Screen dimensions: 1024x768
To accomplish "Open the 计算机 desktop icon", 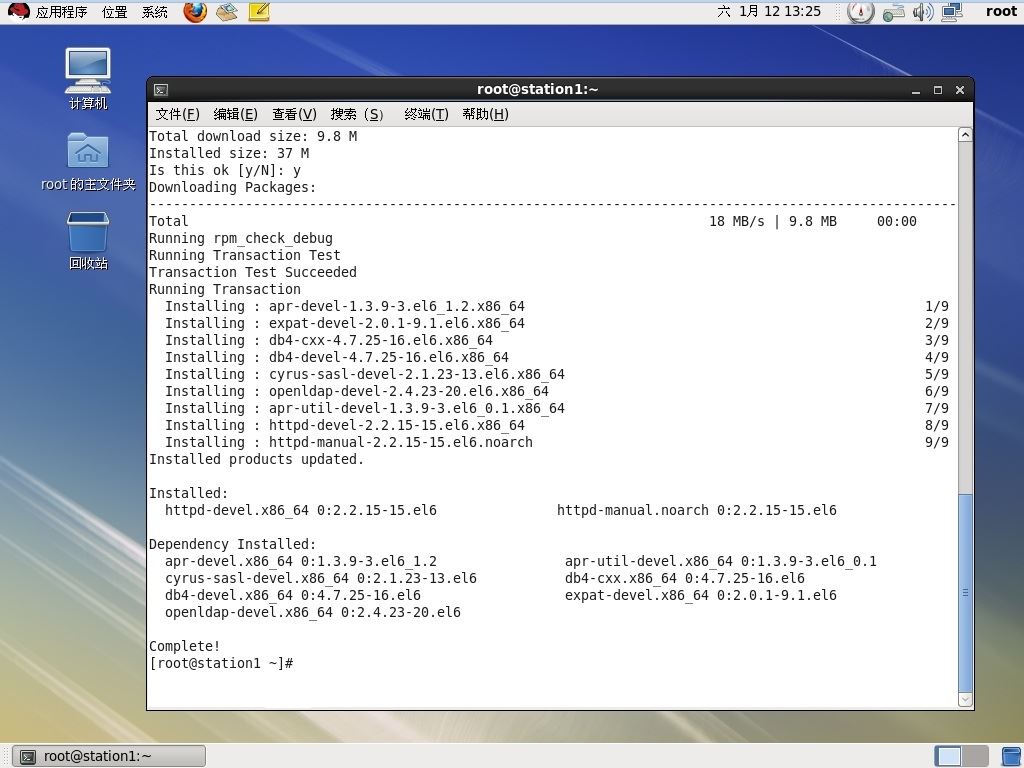I will click(88, 78).
